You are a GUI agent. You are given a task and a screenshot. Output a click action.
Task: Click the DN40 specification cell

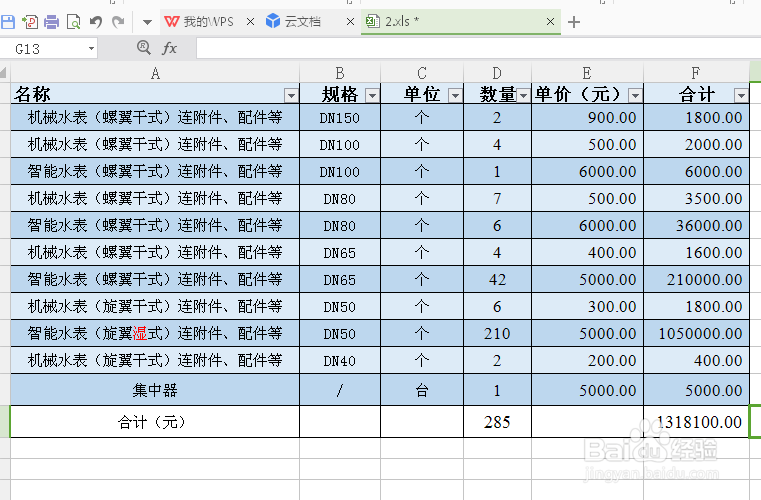(340, 361)
